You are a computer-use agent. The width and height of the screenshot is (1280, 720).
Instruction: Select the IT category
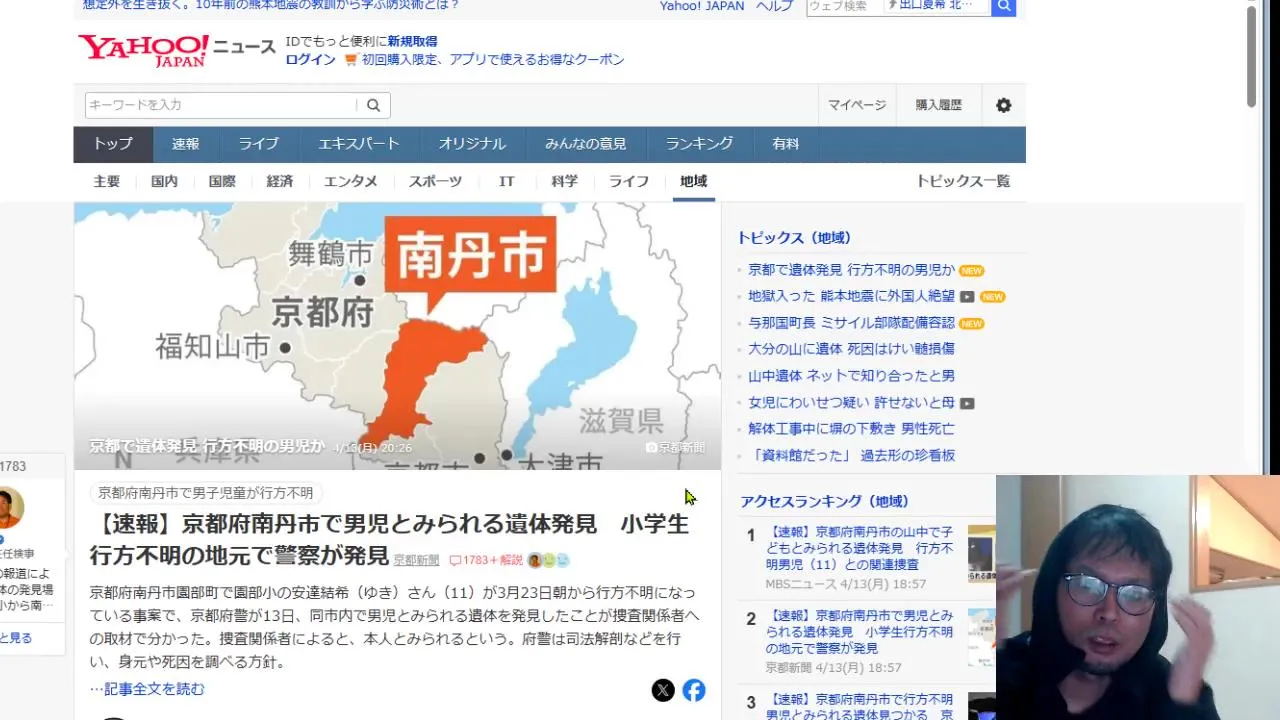coord(507,182)
